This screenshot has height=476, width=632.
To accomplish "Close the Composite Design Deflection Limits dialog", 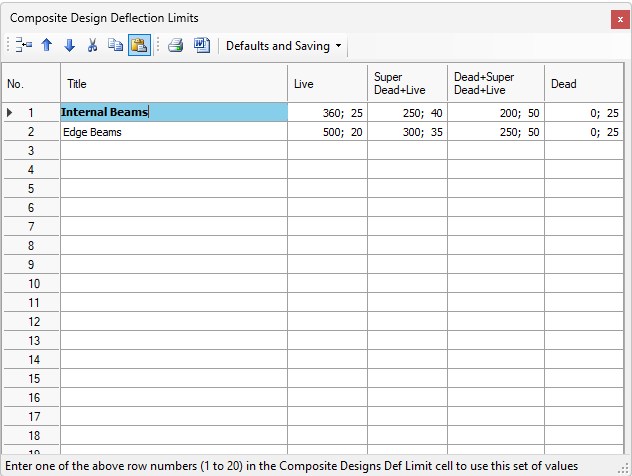I will tap(620, 19).
